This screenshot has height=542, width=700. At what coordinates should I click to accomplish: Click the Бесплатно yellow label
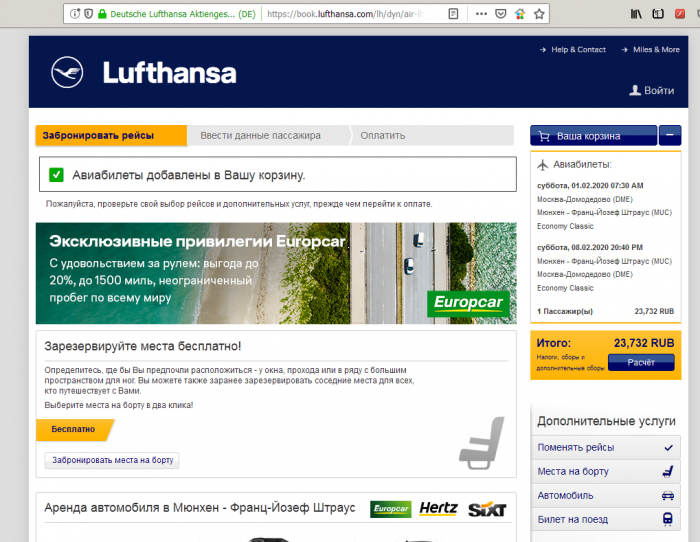(73, 429)
